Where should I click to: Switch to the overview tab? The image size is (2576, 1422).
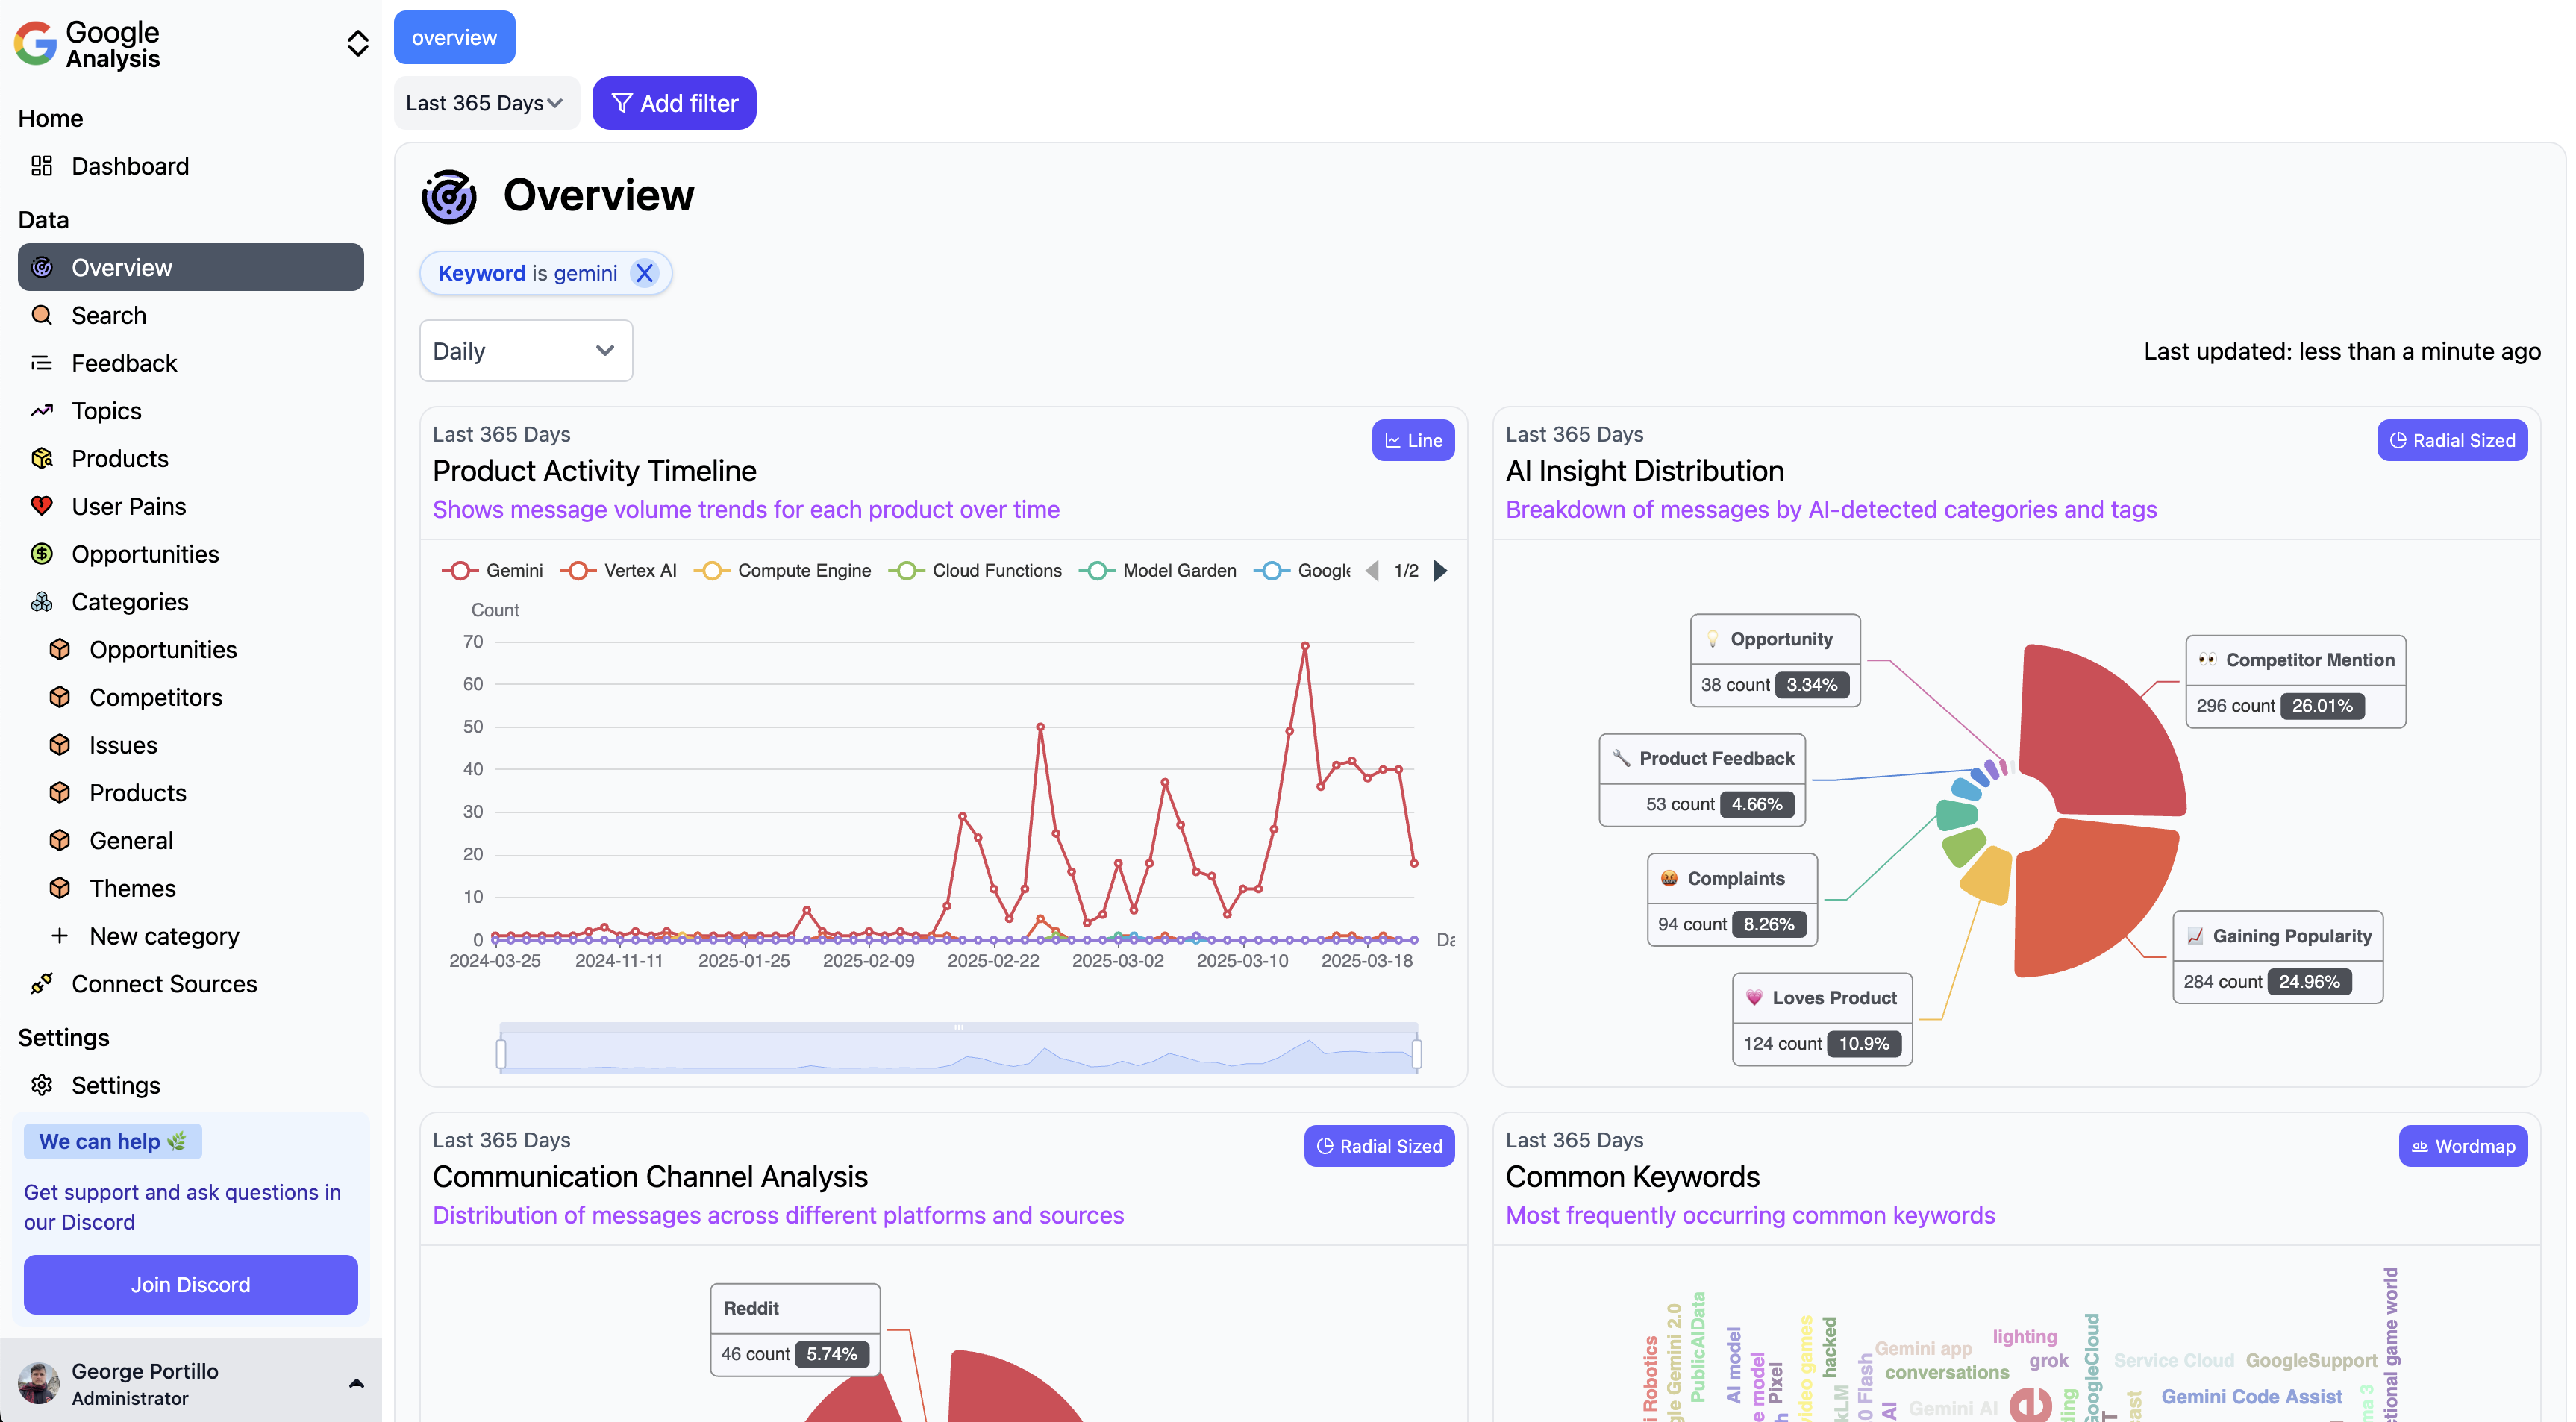point(454,37)
